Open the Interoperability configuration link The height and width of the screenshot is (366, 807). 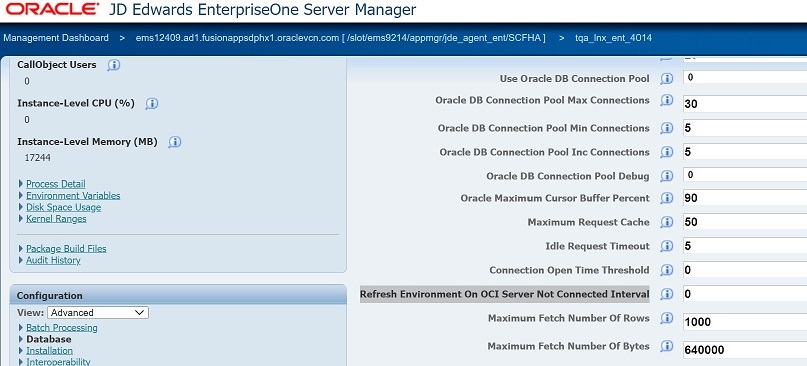point(58,362)
